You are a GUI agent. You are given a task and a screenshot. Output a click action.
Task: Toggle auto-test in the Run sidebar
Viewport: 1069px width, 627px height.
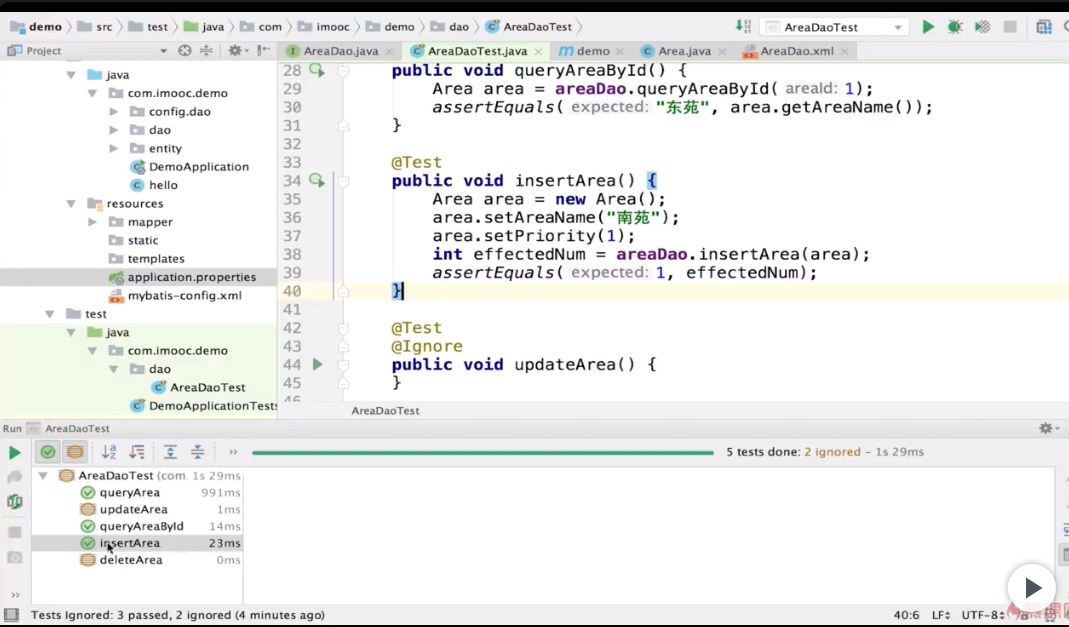[x=14, y=502]
